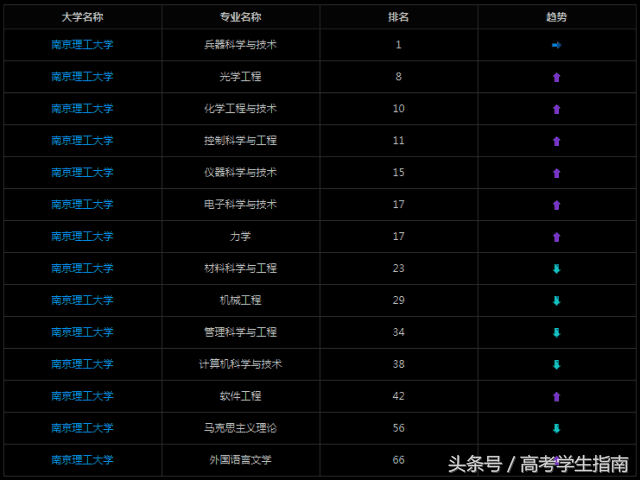
Task: Click rank value 15
Action: pyautogui.click(x=398, y=172)
